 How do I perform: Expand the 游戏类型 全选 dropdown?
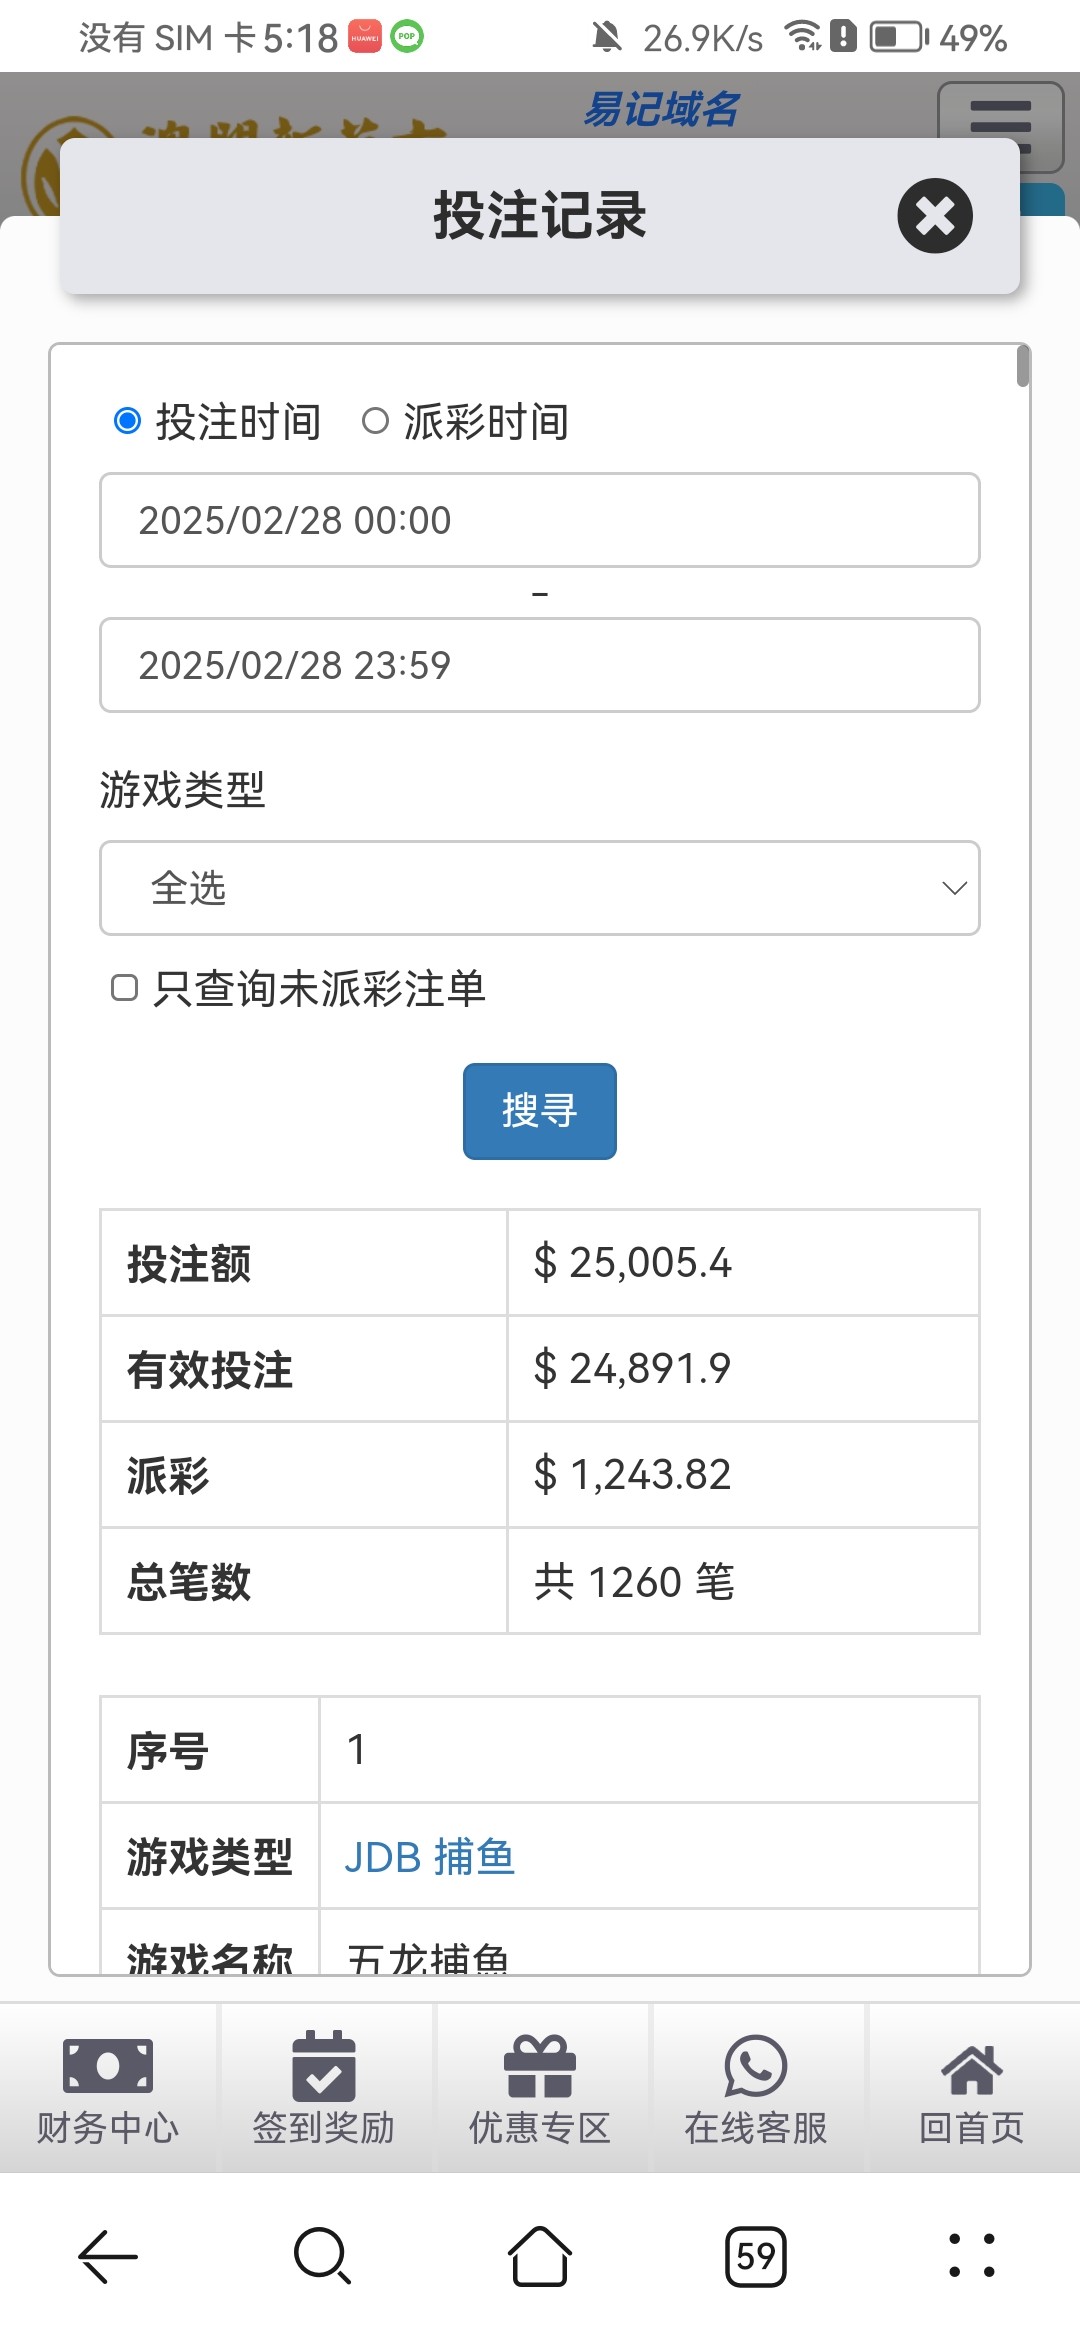click(x=540, y=888)
